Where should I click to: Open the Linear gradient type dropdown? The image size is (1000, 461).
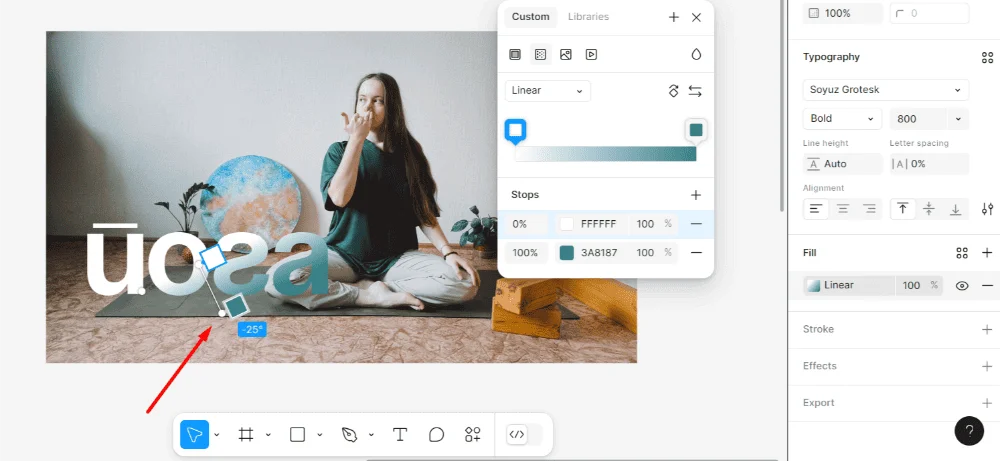[x=547, y=91]
